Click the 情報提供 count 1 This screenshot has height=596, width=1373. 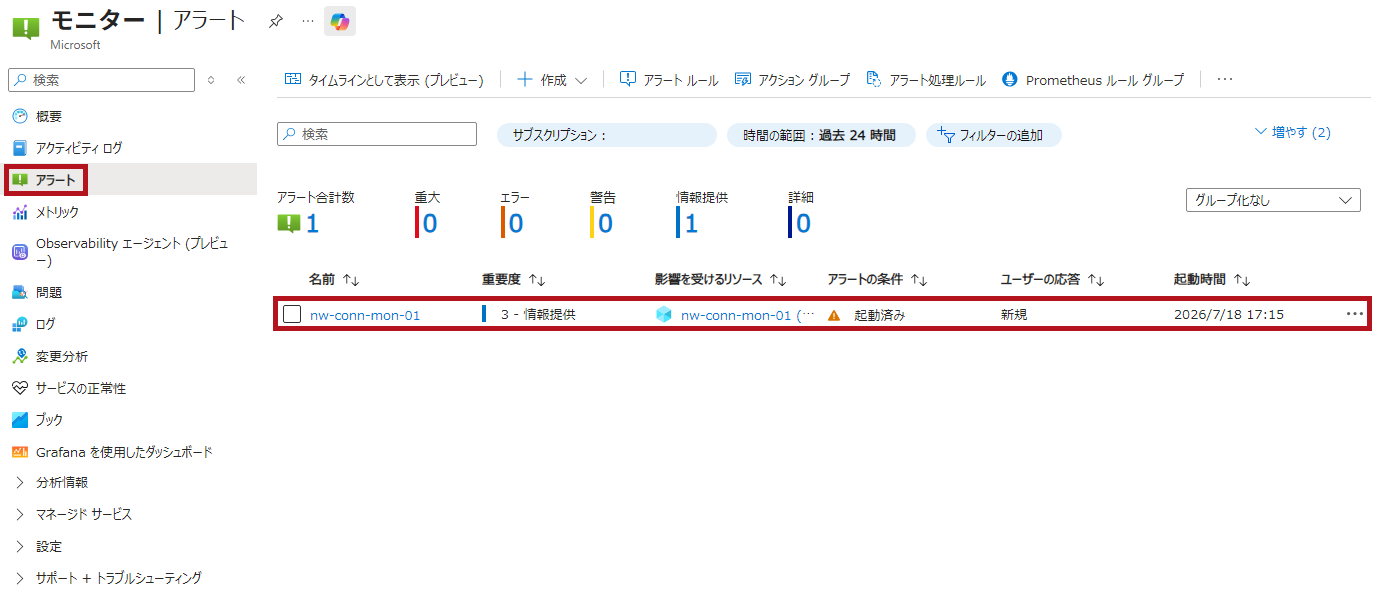[x=691, y=223]
